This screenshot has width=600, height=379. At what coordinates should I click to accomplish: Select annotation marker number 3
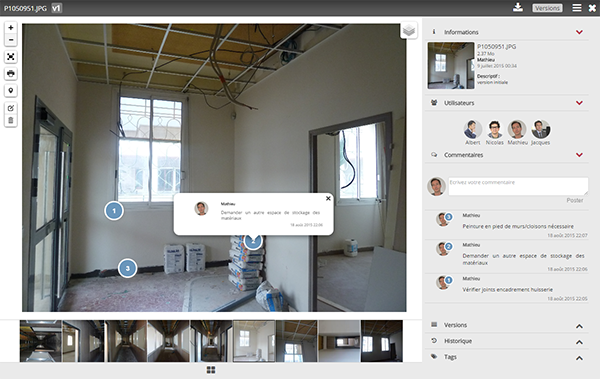127,268
